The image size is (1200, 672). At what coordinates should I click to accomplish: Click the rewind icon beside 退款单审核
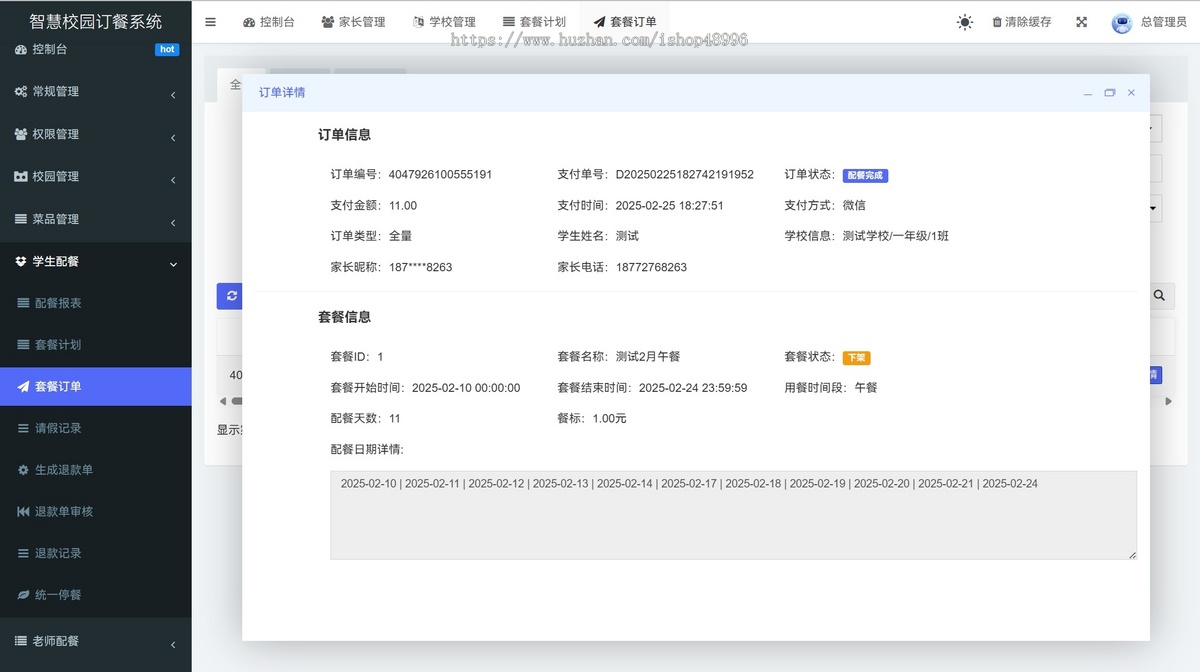(x=23, y=512)
